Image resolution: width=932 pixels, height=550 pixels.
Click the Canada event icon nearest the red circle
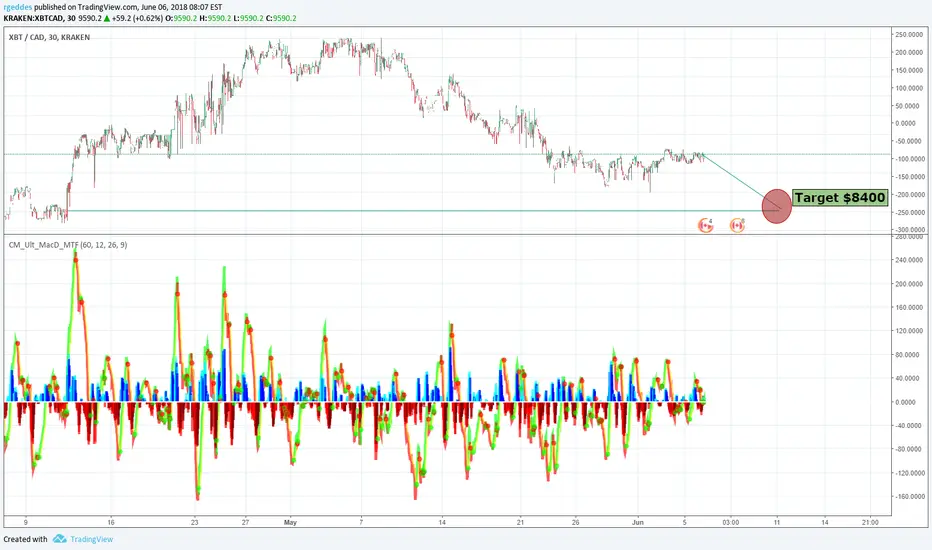click(737, 225)
